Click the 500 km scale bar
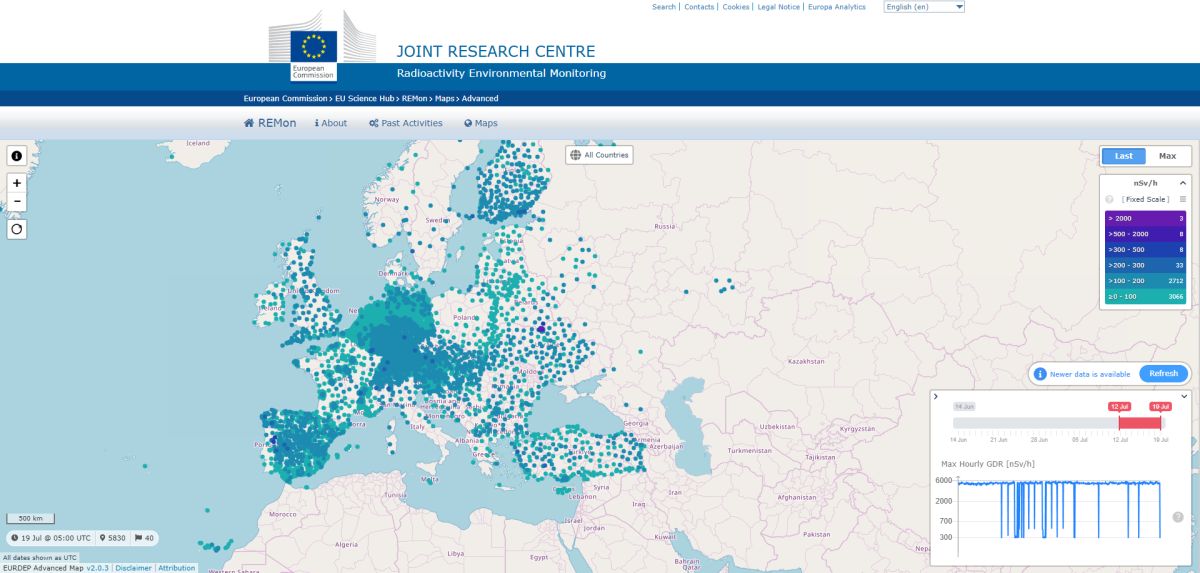 (31, 518)
